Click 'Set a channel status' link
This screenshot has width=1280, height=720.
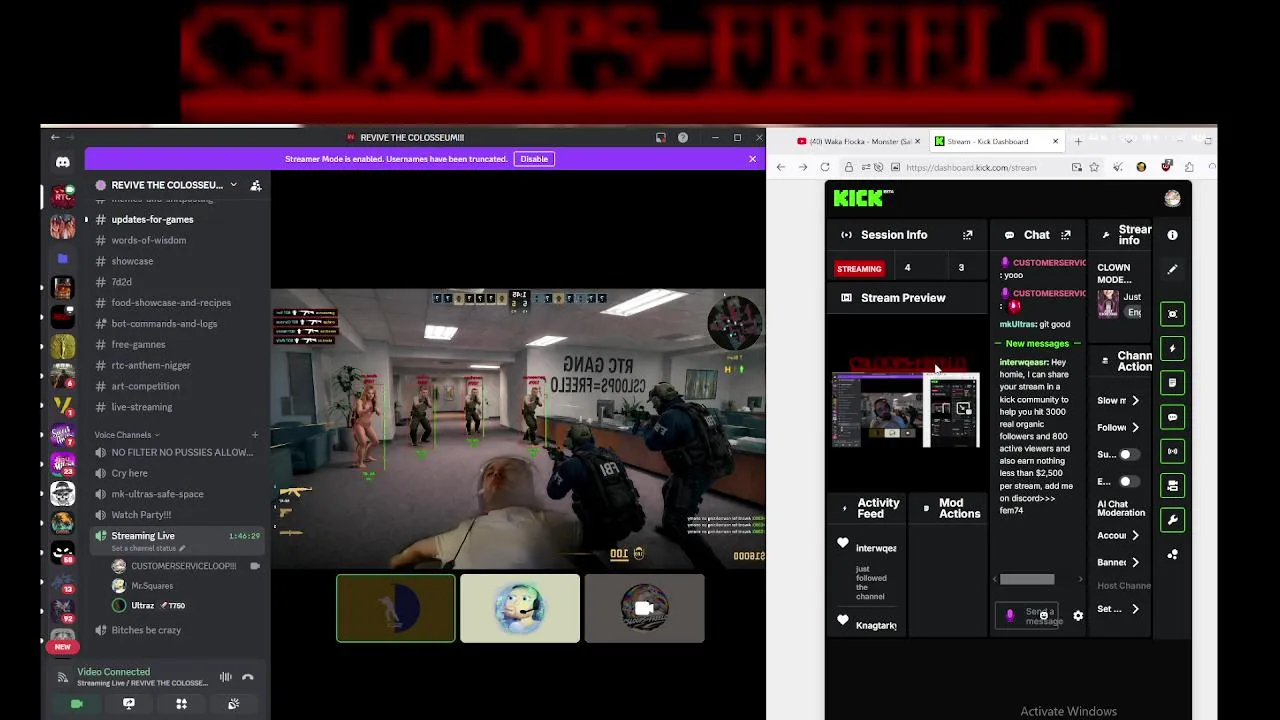coord(143,549)
